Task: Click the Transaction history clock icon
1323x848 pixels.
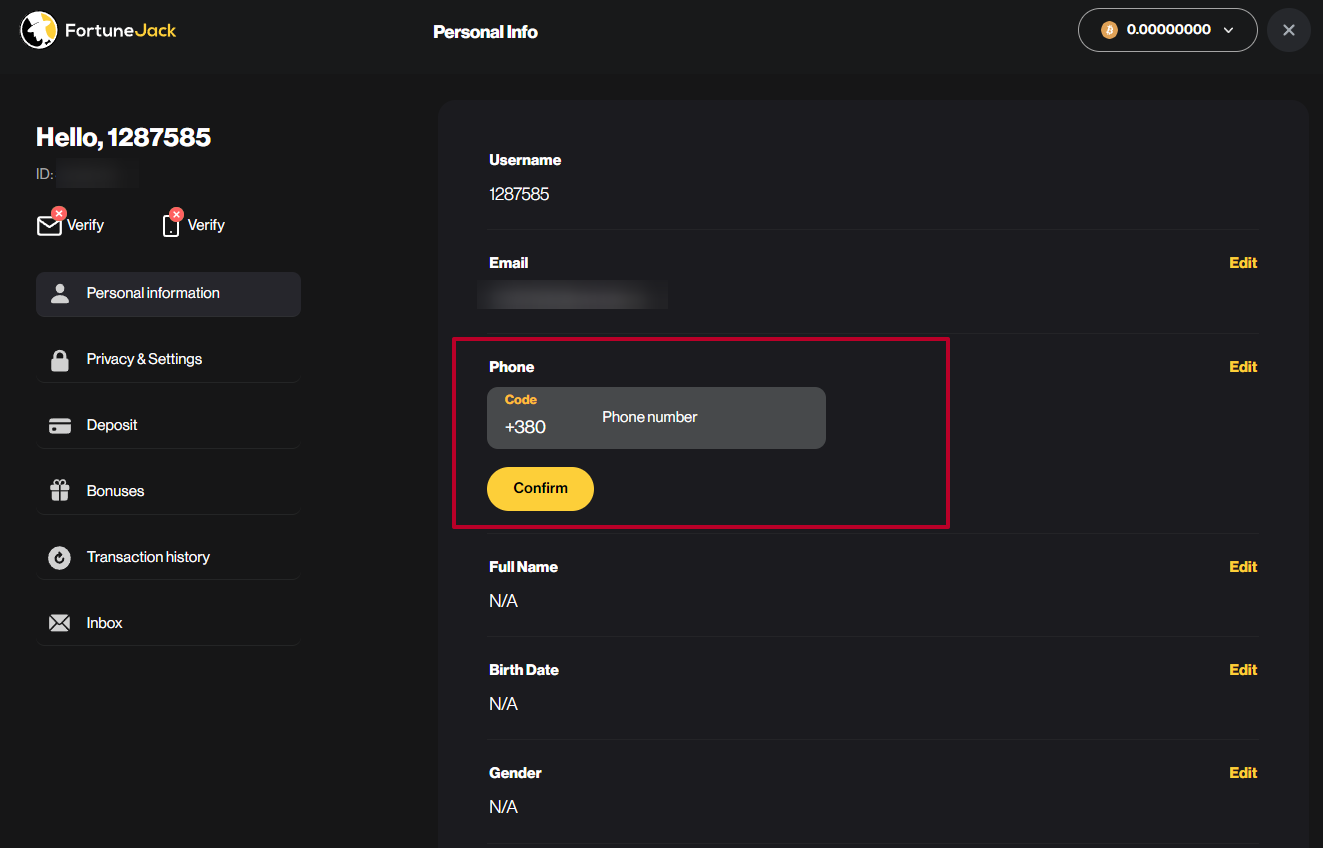Action: click(60, 558)
